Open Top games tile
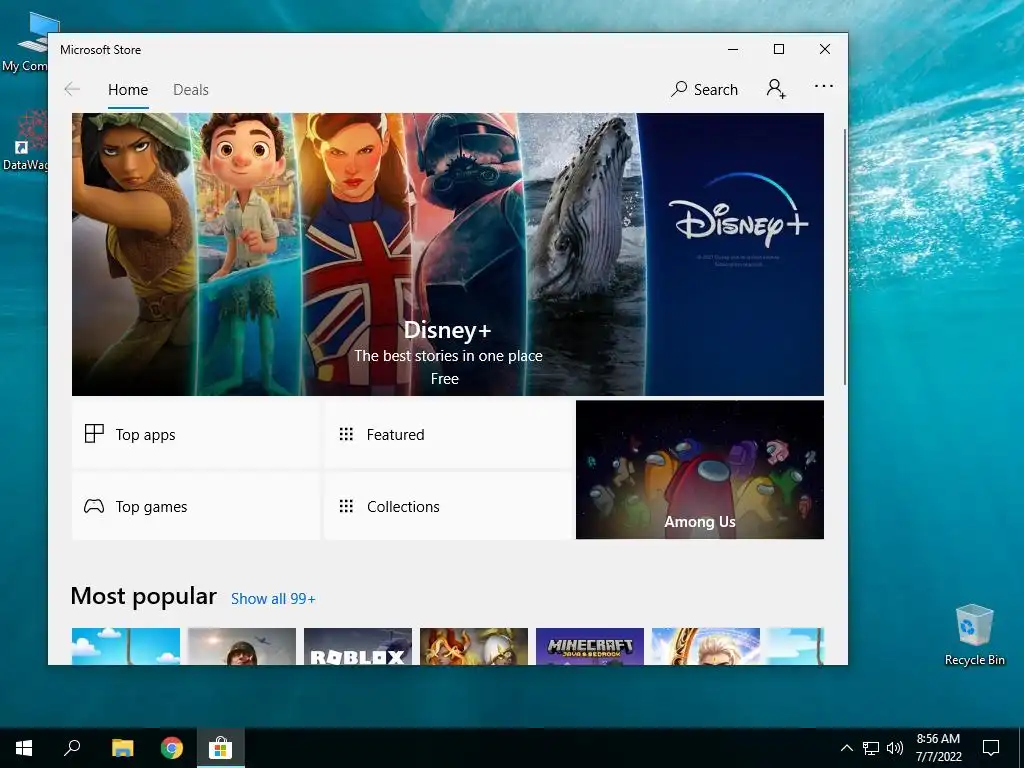The image size is (1024, 768). [x=196, y=506]
